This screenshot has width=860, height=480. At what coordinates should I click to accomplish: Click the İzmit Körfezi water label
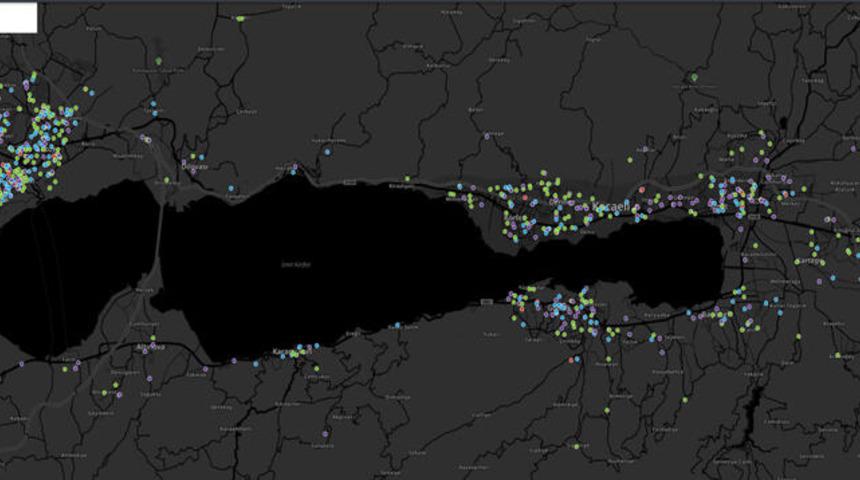tap(296, 264)
